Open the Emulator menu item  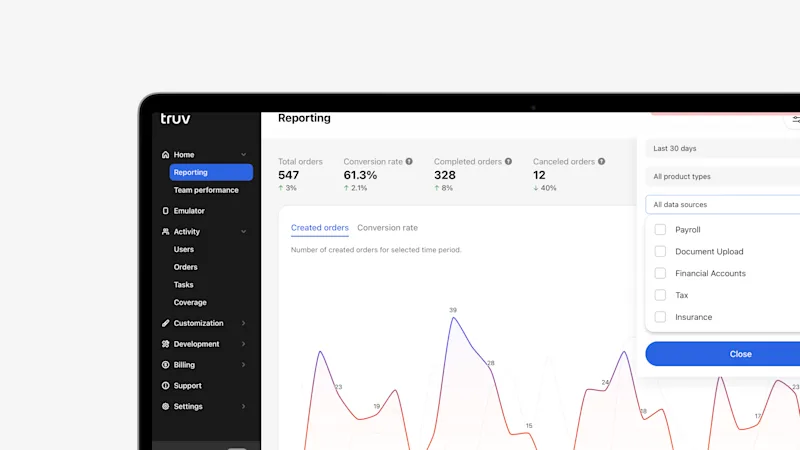[x=189, y=211]
